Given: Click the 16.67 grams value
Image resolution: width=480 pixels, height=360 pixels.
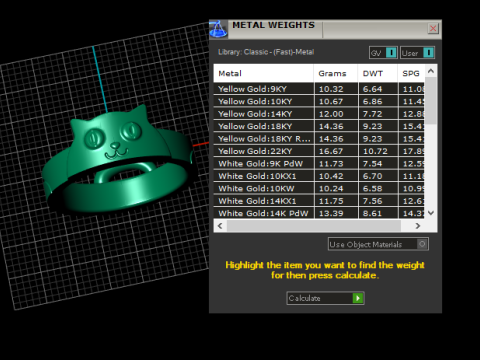Looking at the screenshot, I should (331, 151).
